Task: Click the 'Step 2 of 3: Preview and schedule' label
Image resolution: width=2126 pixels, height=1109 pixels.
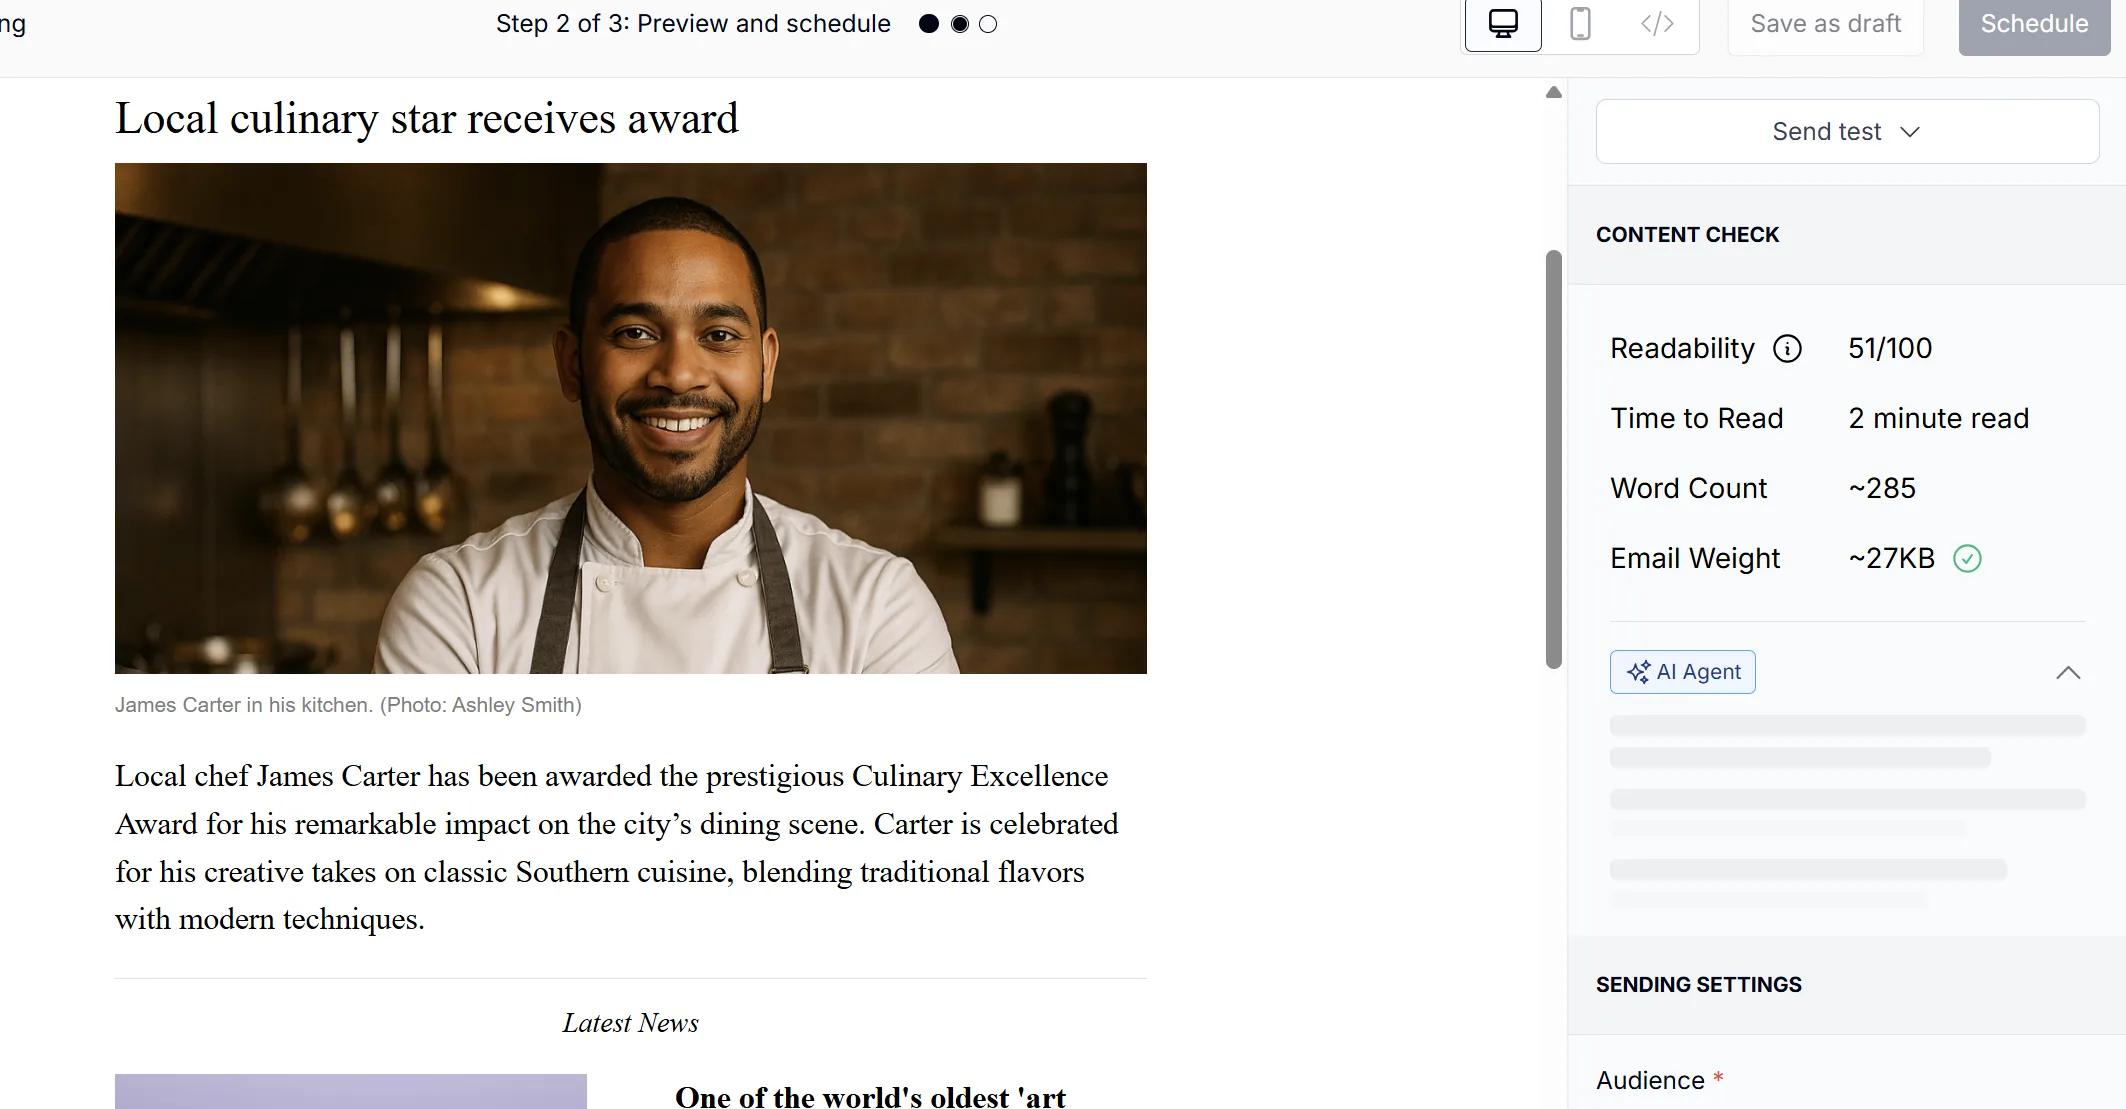Action: [693, 24]
